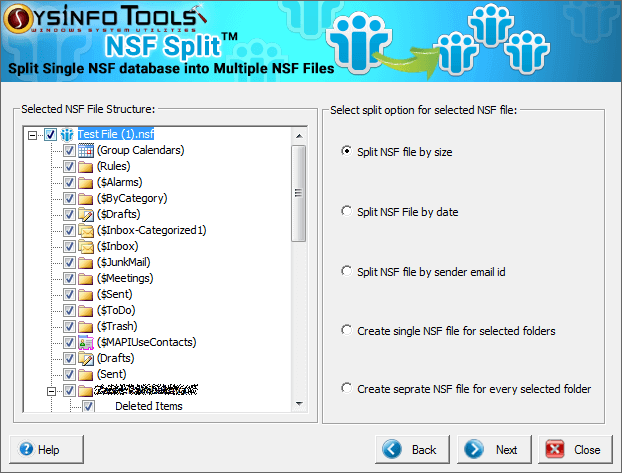622x473 pixels.
Task: Uncheck the ($Alarms) folder checkbox
Action: pos(69,183)
